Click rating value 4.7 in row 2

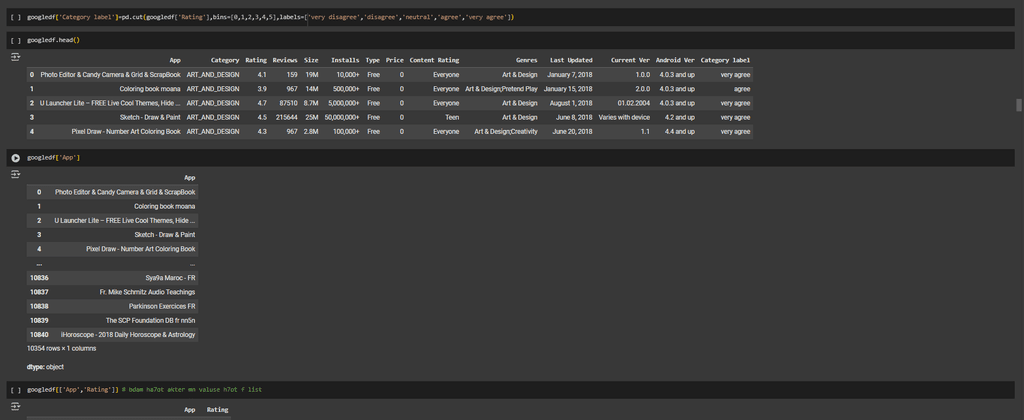261,103
